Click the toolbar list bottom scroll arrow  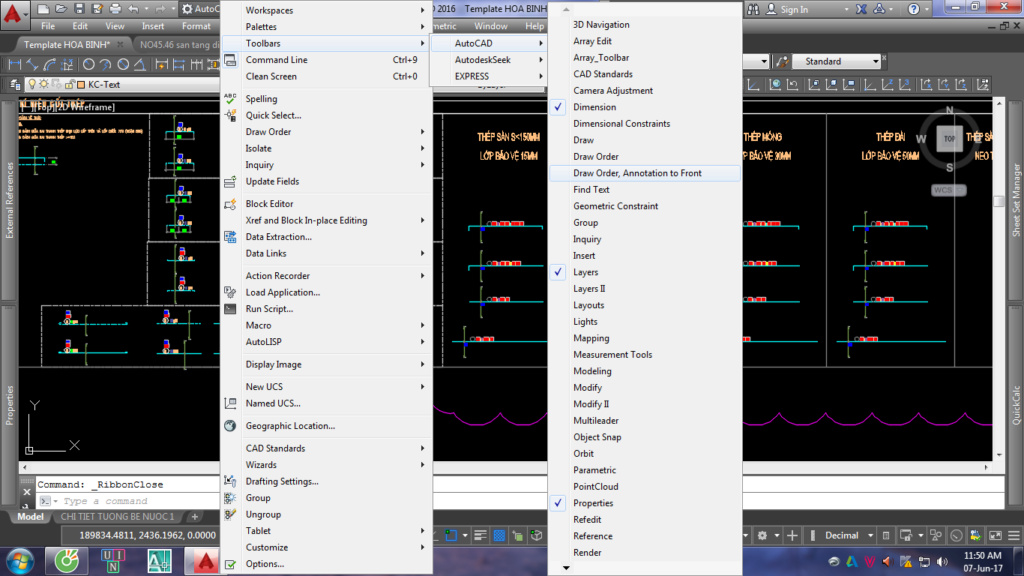click(566, 568)
